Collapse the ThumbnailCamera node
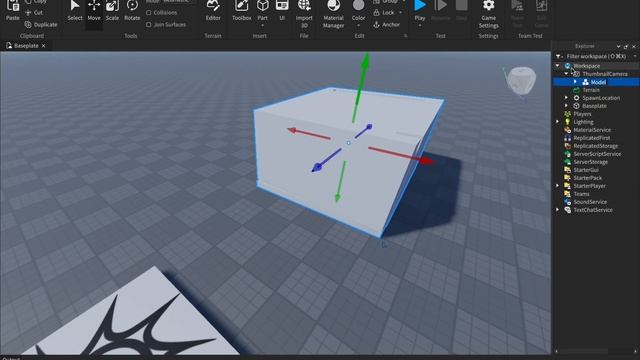Image resolution: width=640 pixels, height=360 pixels. coord(566,74)
